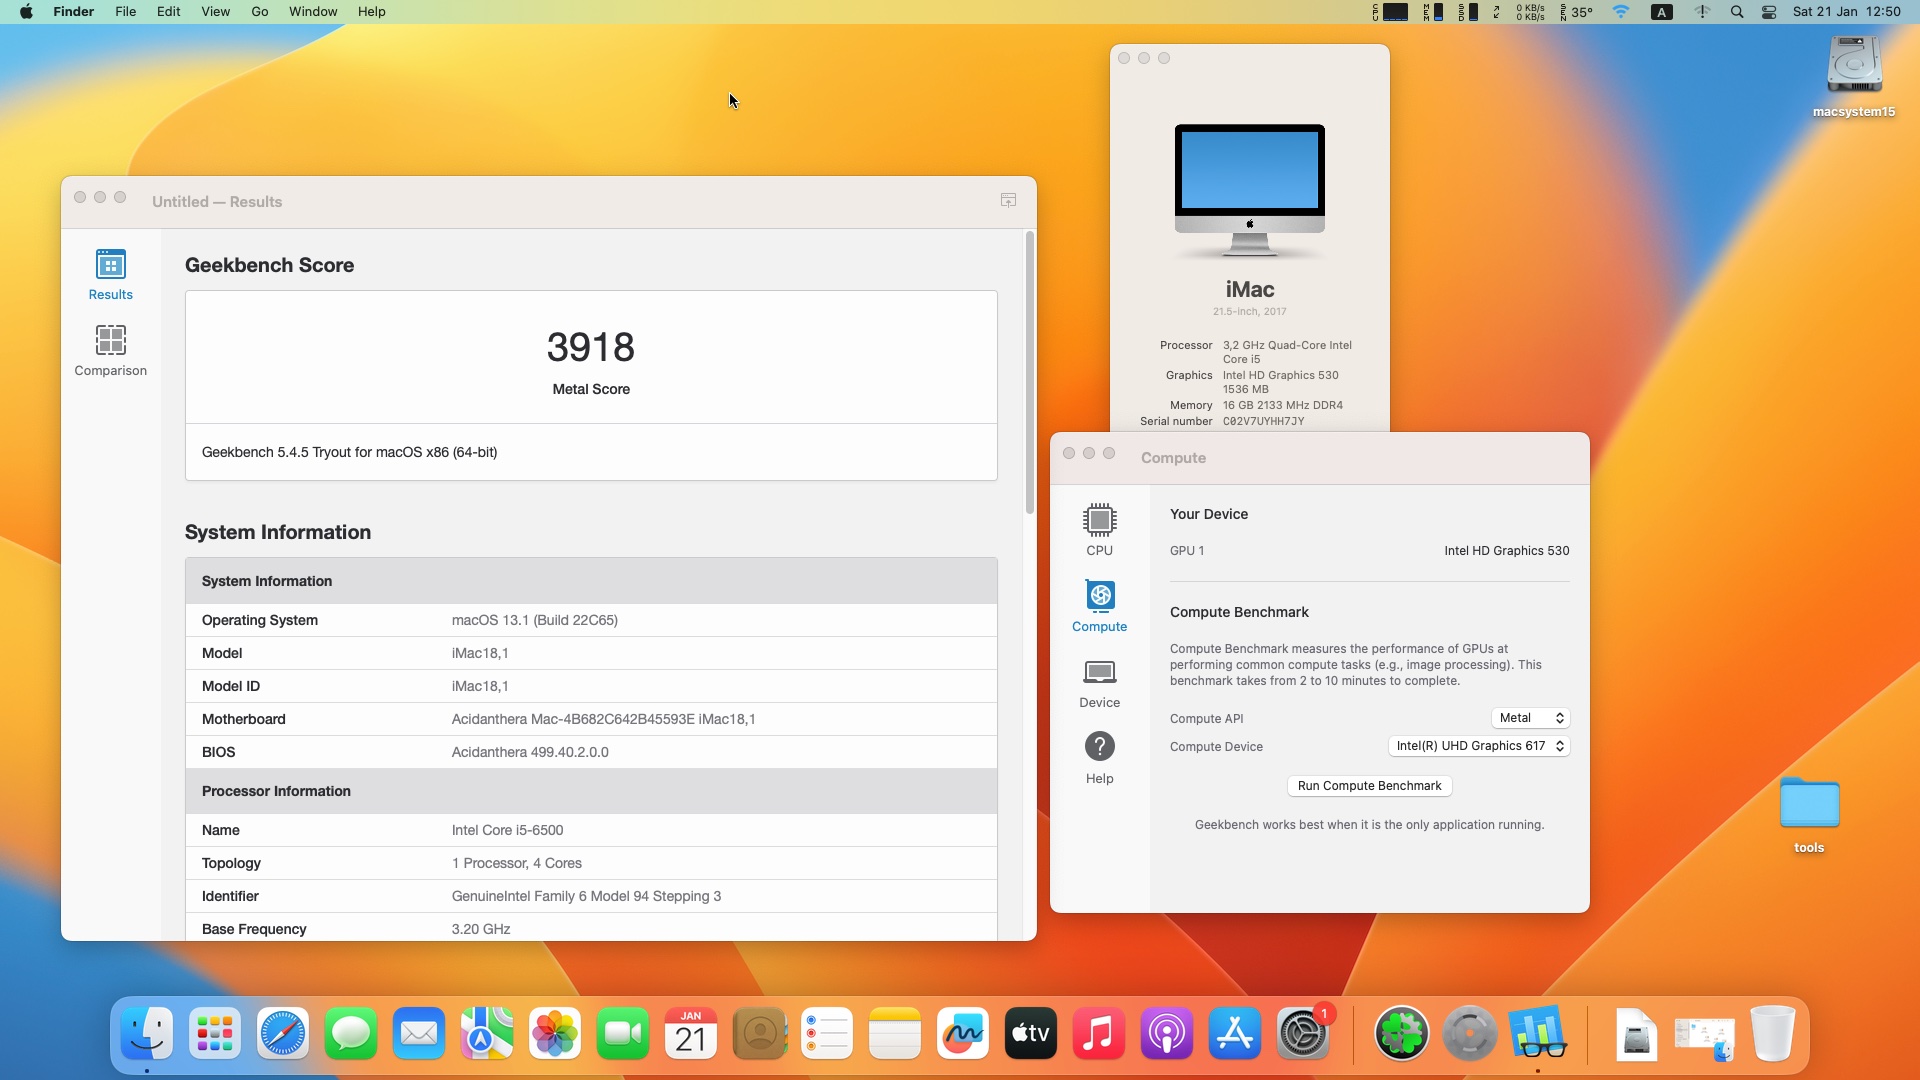Open the Window menu
This screenshot has width=1920, height=1080.
click(313, 12)
